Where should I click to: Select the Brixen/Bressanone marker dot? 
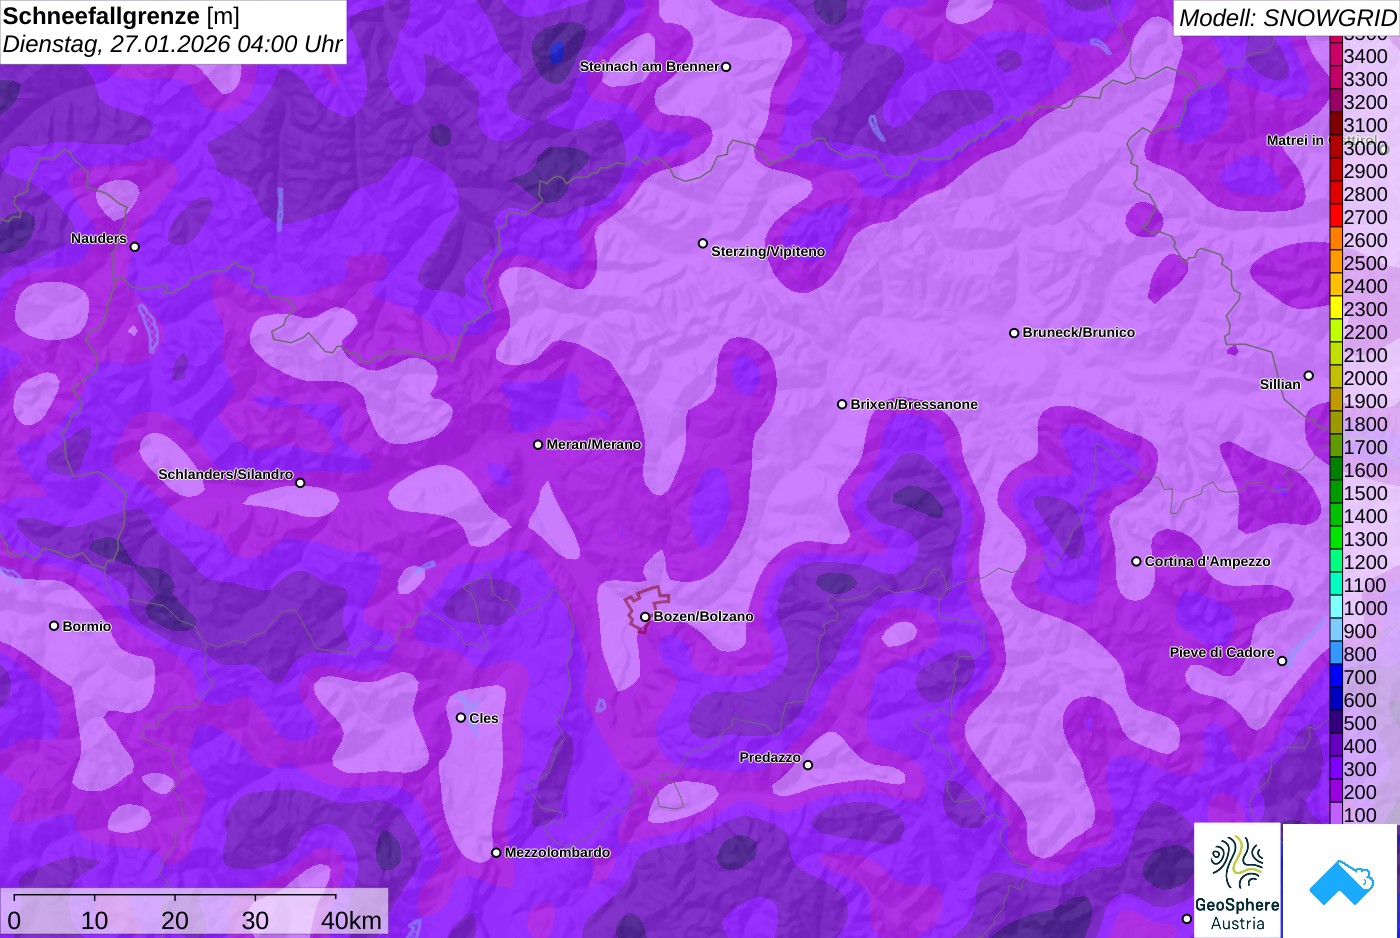842,405
